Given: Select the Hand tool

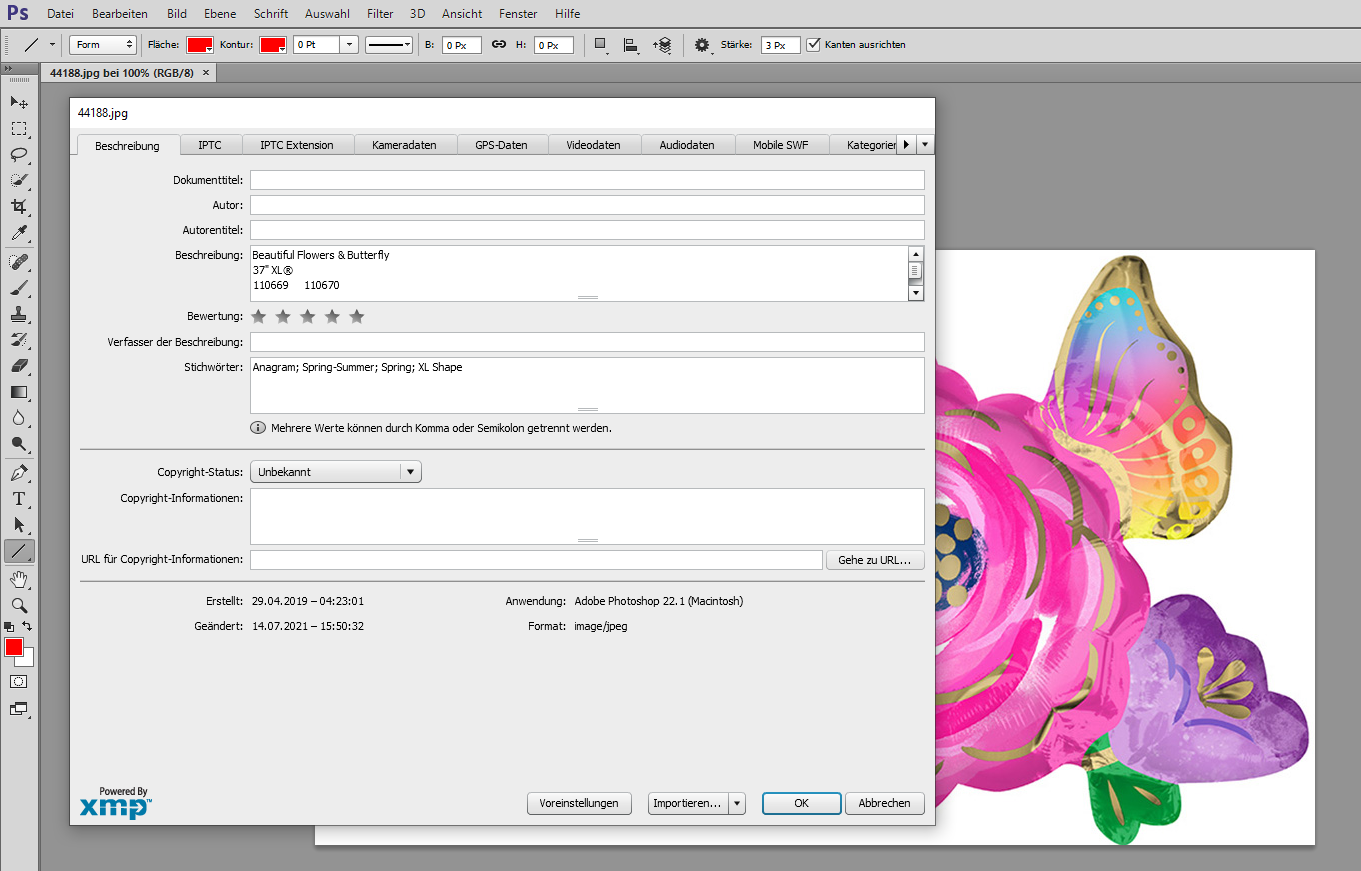Looking at the screenshot, I should click(18, 580).
